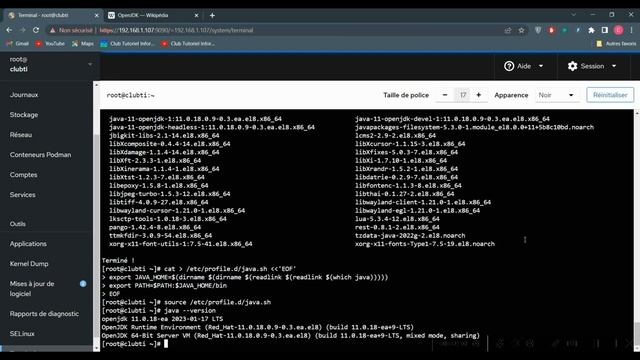Expand the tab search chevron
Screen dimensions: 640x360
coord(573,15)
